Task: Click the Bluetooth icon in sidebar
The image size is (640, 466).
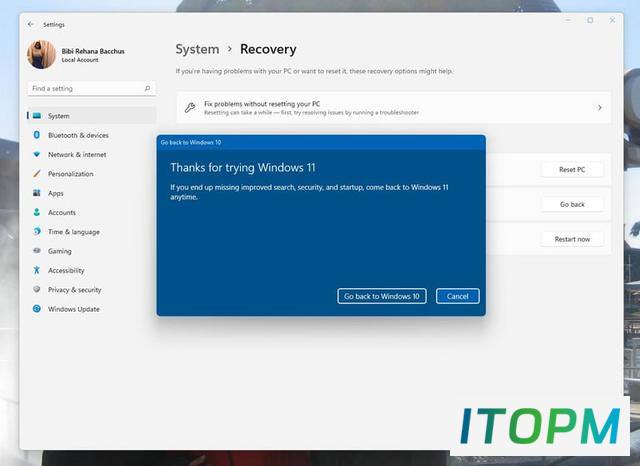Action: point(37,135)
